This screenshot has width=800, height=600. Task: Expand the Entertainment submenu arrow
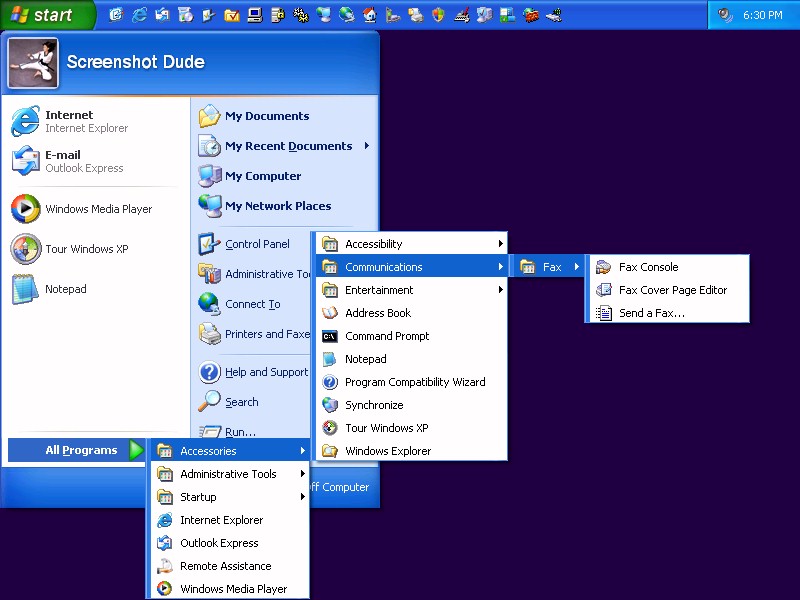coord(500,290)
